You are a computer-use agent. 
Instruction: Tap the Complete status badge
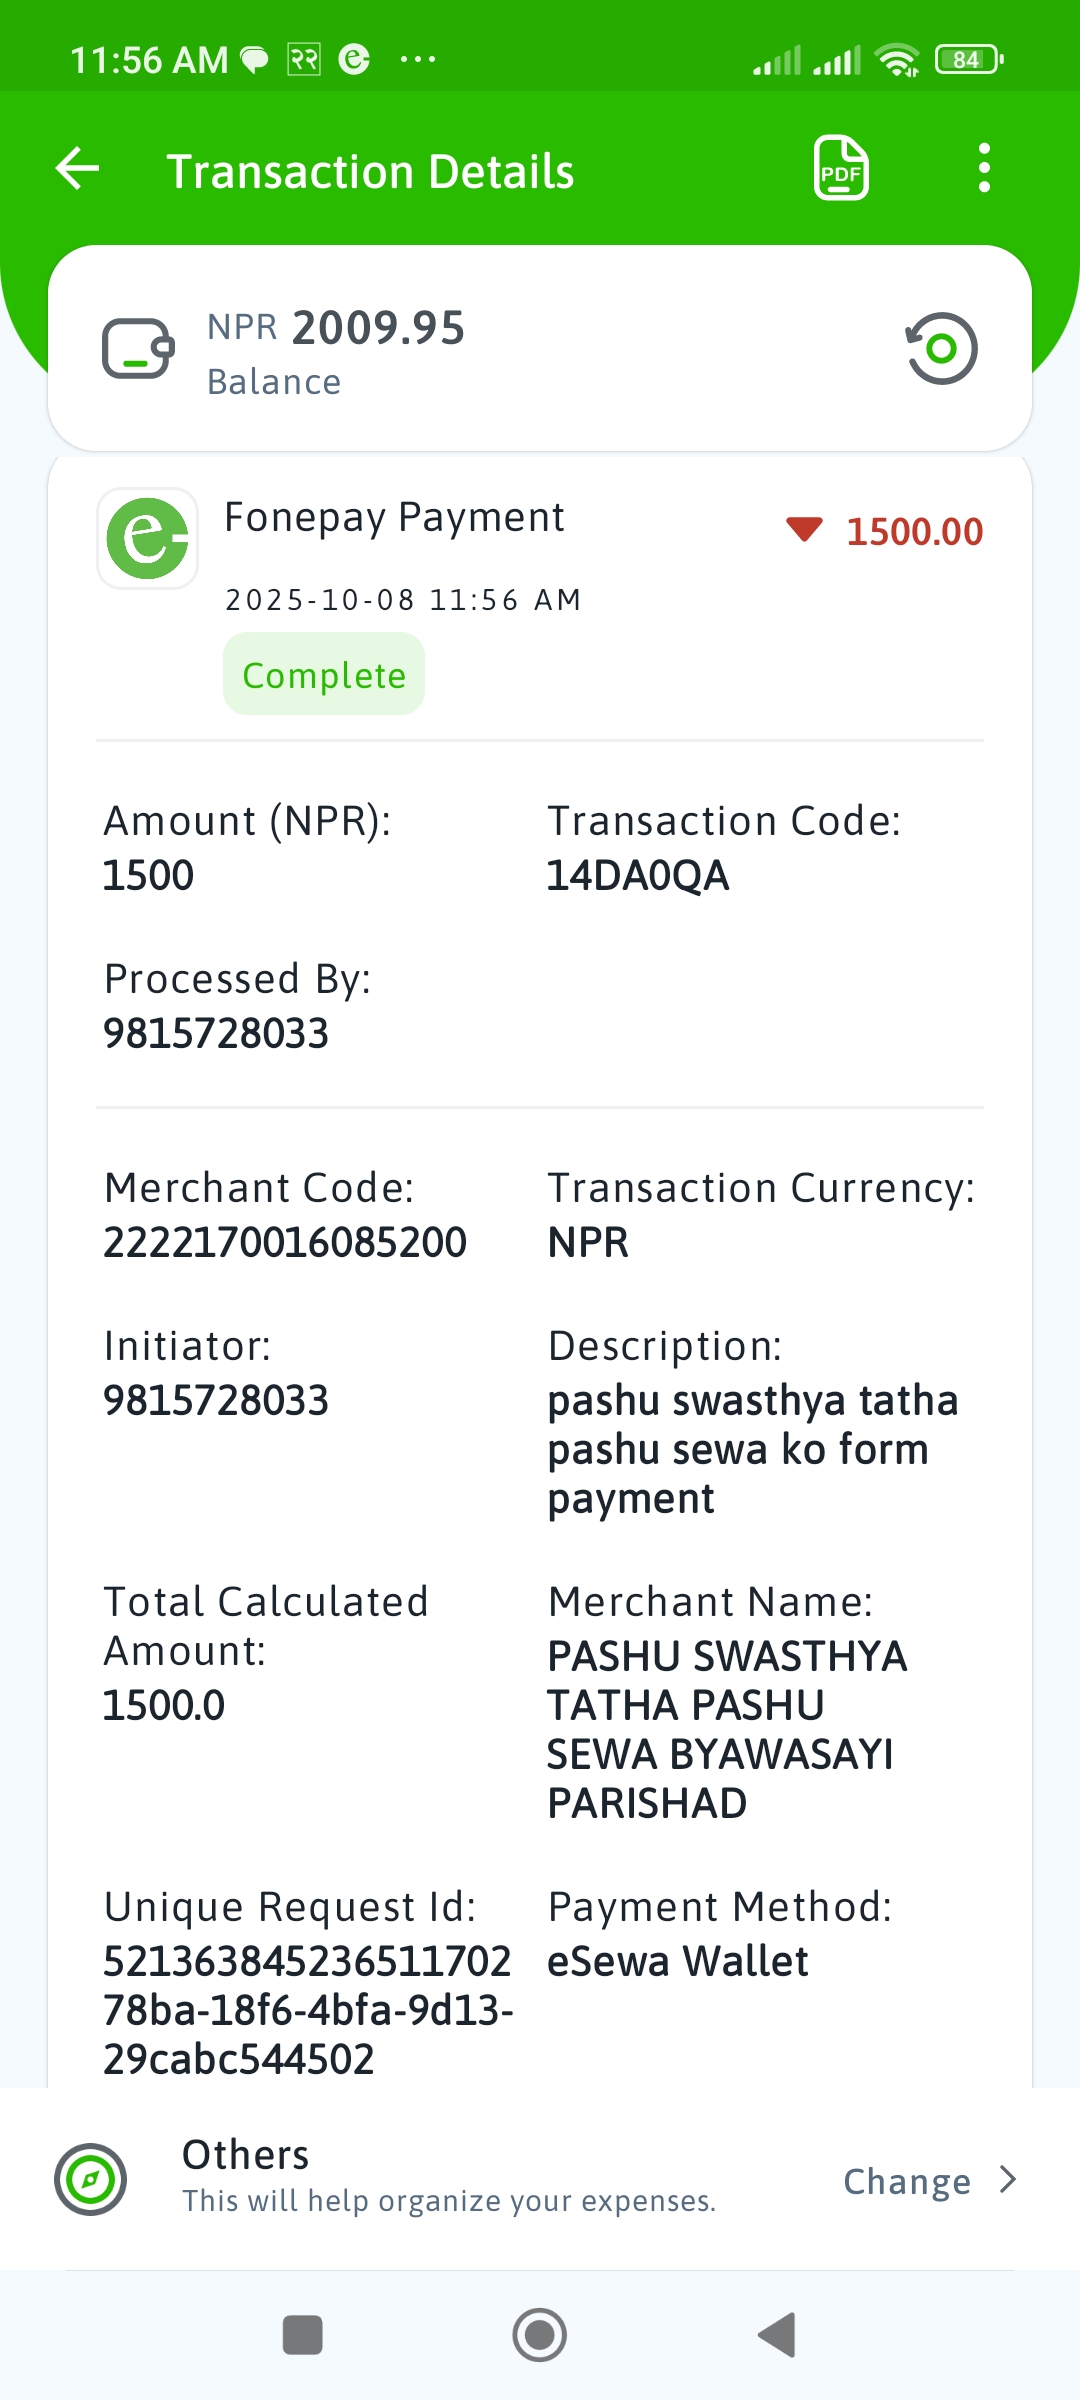coord(324,674)
